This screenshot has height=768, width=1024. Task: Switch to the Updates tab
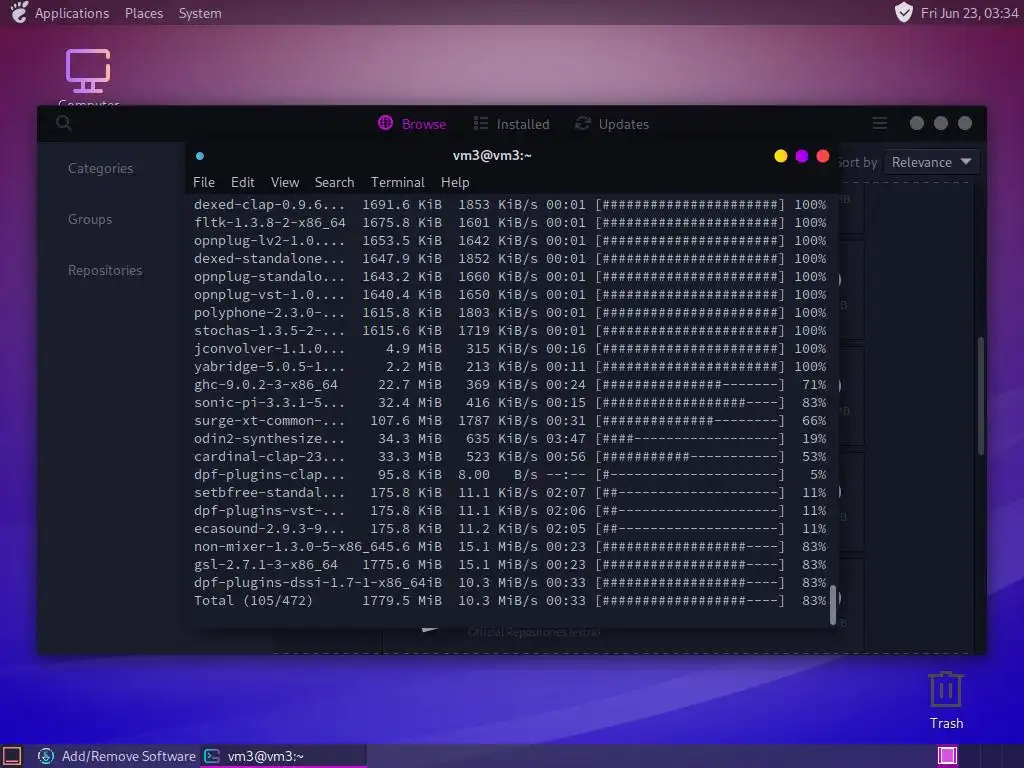[x=612, y=124]
